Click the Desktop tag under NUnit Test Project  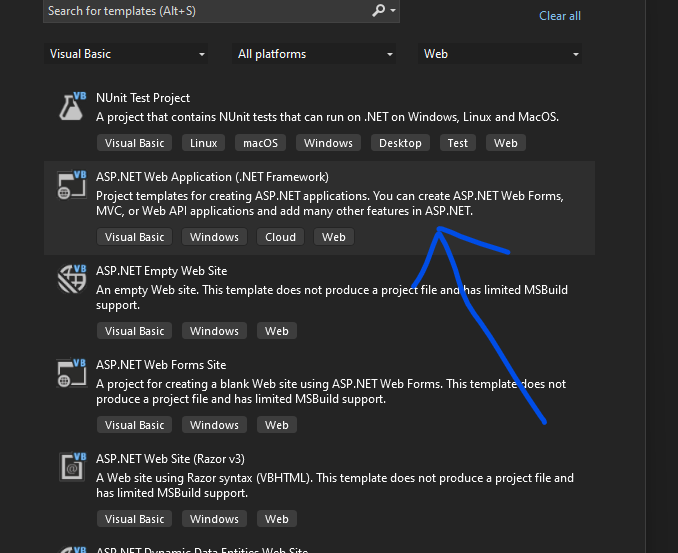(400, 143)
